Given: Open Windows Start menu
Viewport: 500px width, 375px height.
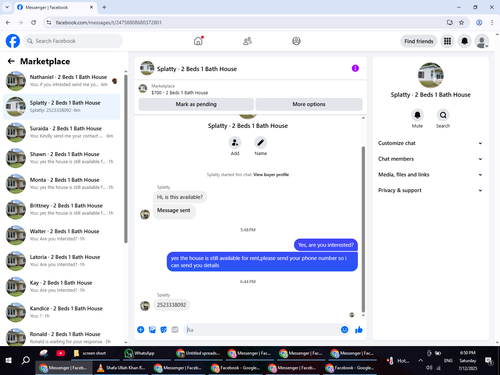Looking at the screenshot, I should point(9,360).
